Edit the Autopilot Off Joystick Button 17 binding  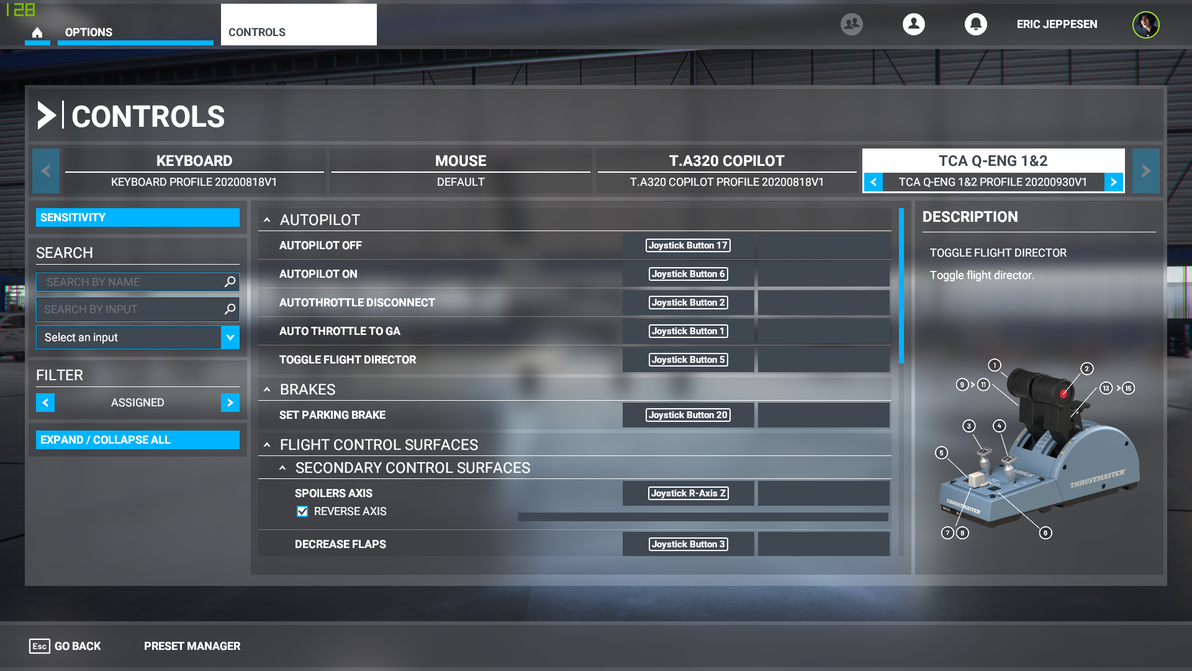688,245
